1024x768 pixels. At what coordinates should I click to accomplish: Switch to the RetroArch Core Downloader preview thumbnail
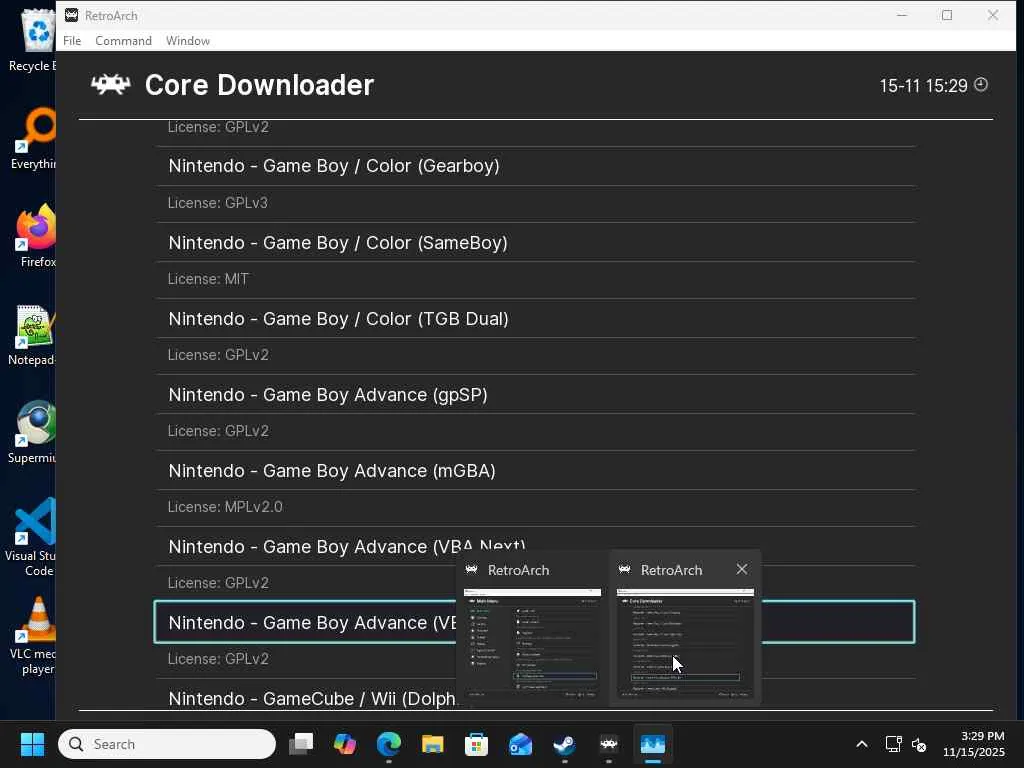[685, 643]
